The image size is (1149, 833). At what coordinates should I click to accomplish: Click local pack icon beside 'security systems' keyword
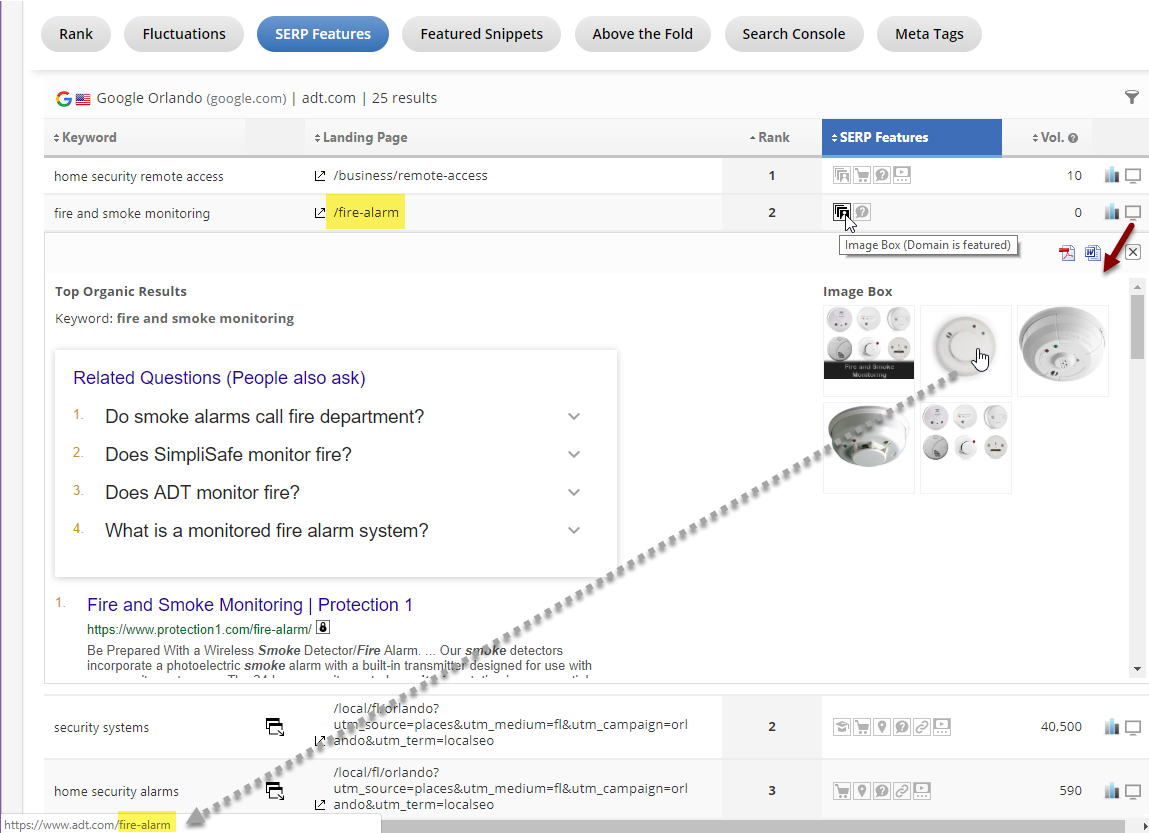coord(275,727)
